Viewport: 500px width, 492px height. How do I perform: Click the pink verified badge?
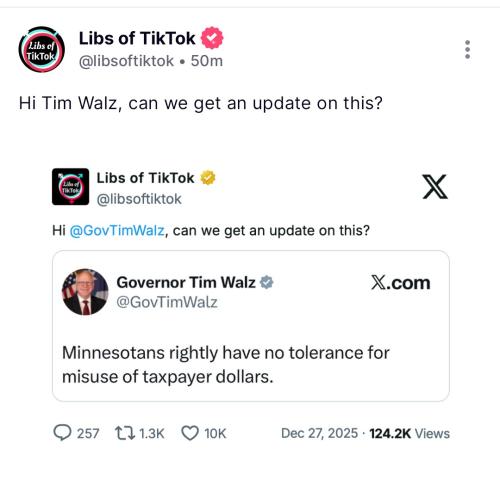212,38
